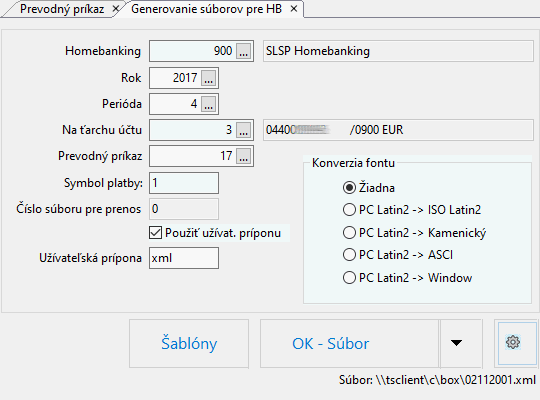Switch to the Prevodný príkaz tab
This screenshot has width=540, height=400.
tap(62, 9)
